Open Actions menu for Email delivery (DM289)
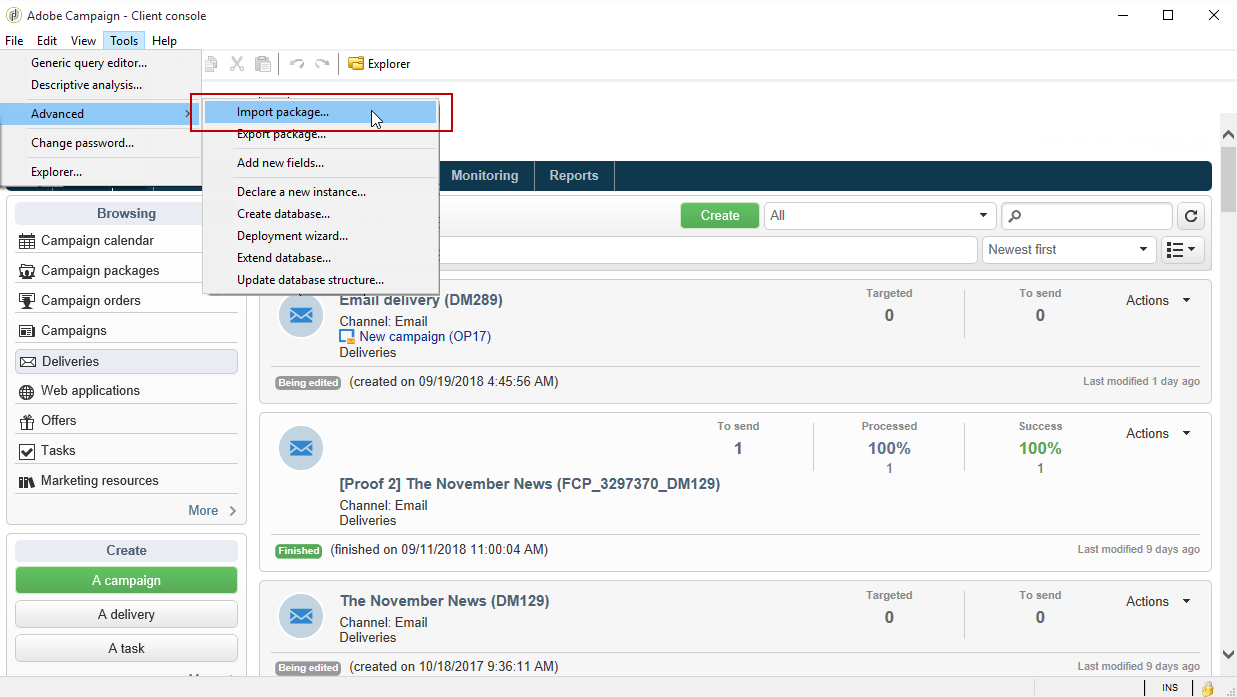The height and width of the screenshot is (697, 1237). click(x=1158, y=301)
